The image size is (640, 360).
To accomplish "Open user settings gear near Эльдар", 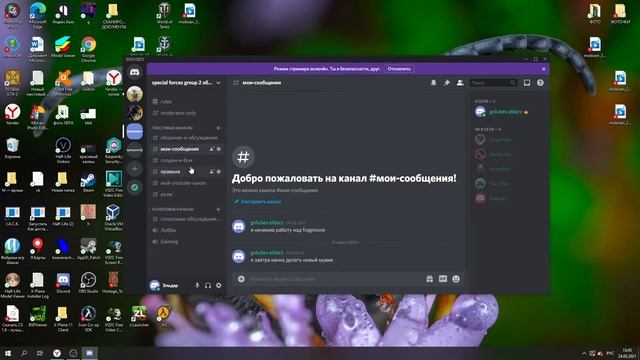I will [x=219, y=285].
